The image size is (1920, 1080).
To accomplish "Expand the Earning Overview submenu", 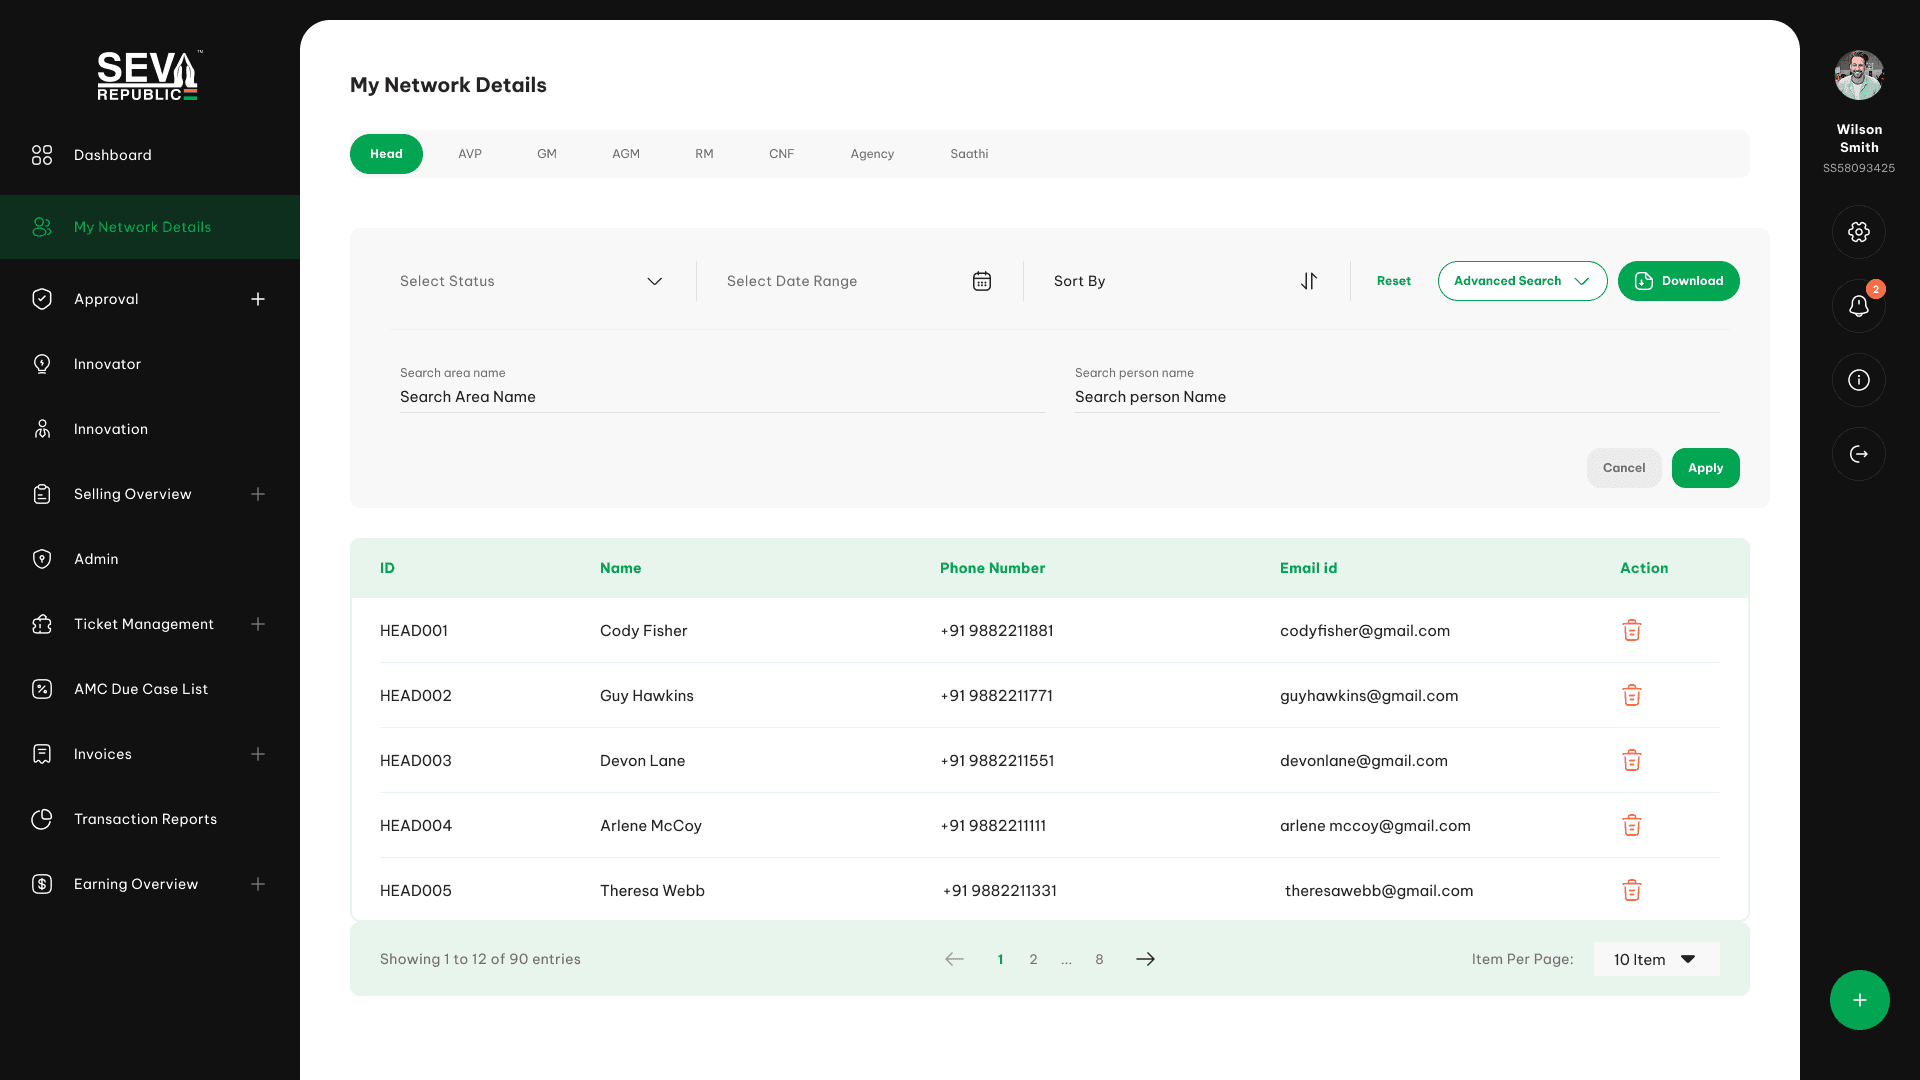I will coord(258,884).
